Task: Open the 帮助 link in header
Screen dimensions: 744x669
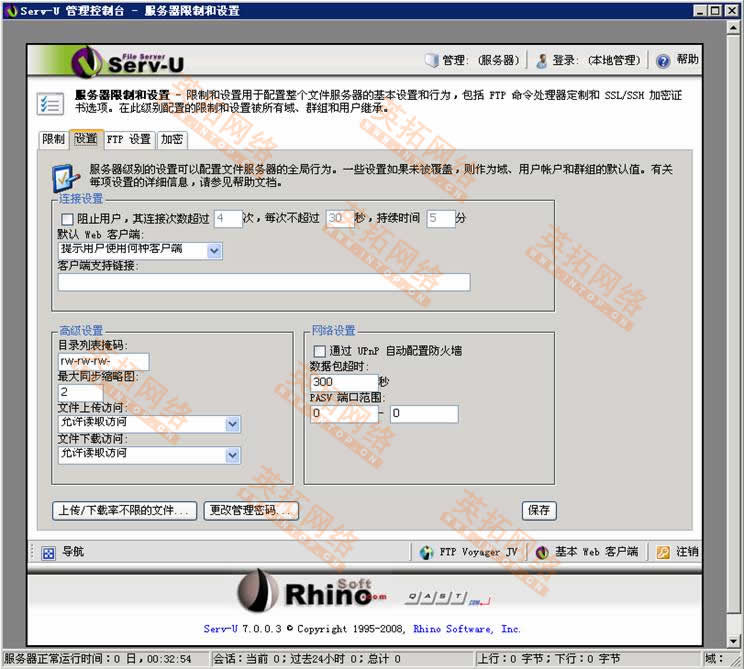Action: pyautogui.click(x=687, y=59)
